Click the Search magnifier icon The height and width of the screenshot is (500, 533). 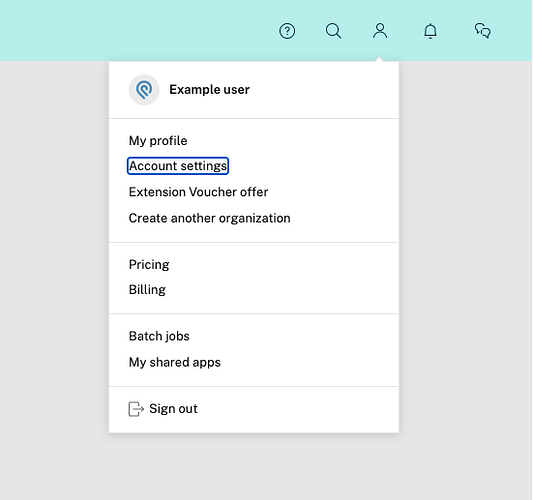[x=333, y=31]
